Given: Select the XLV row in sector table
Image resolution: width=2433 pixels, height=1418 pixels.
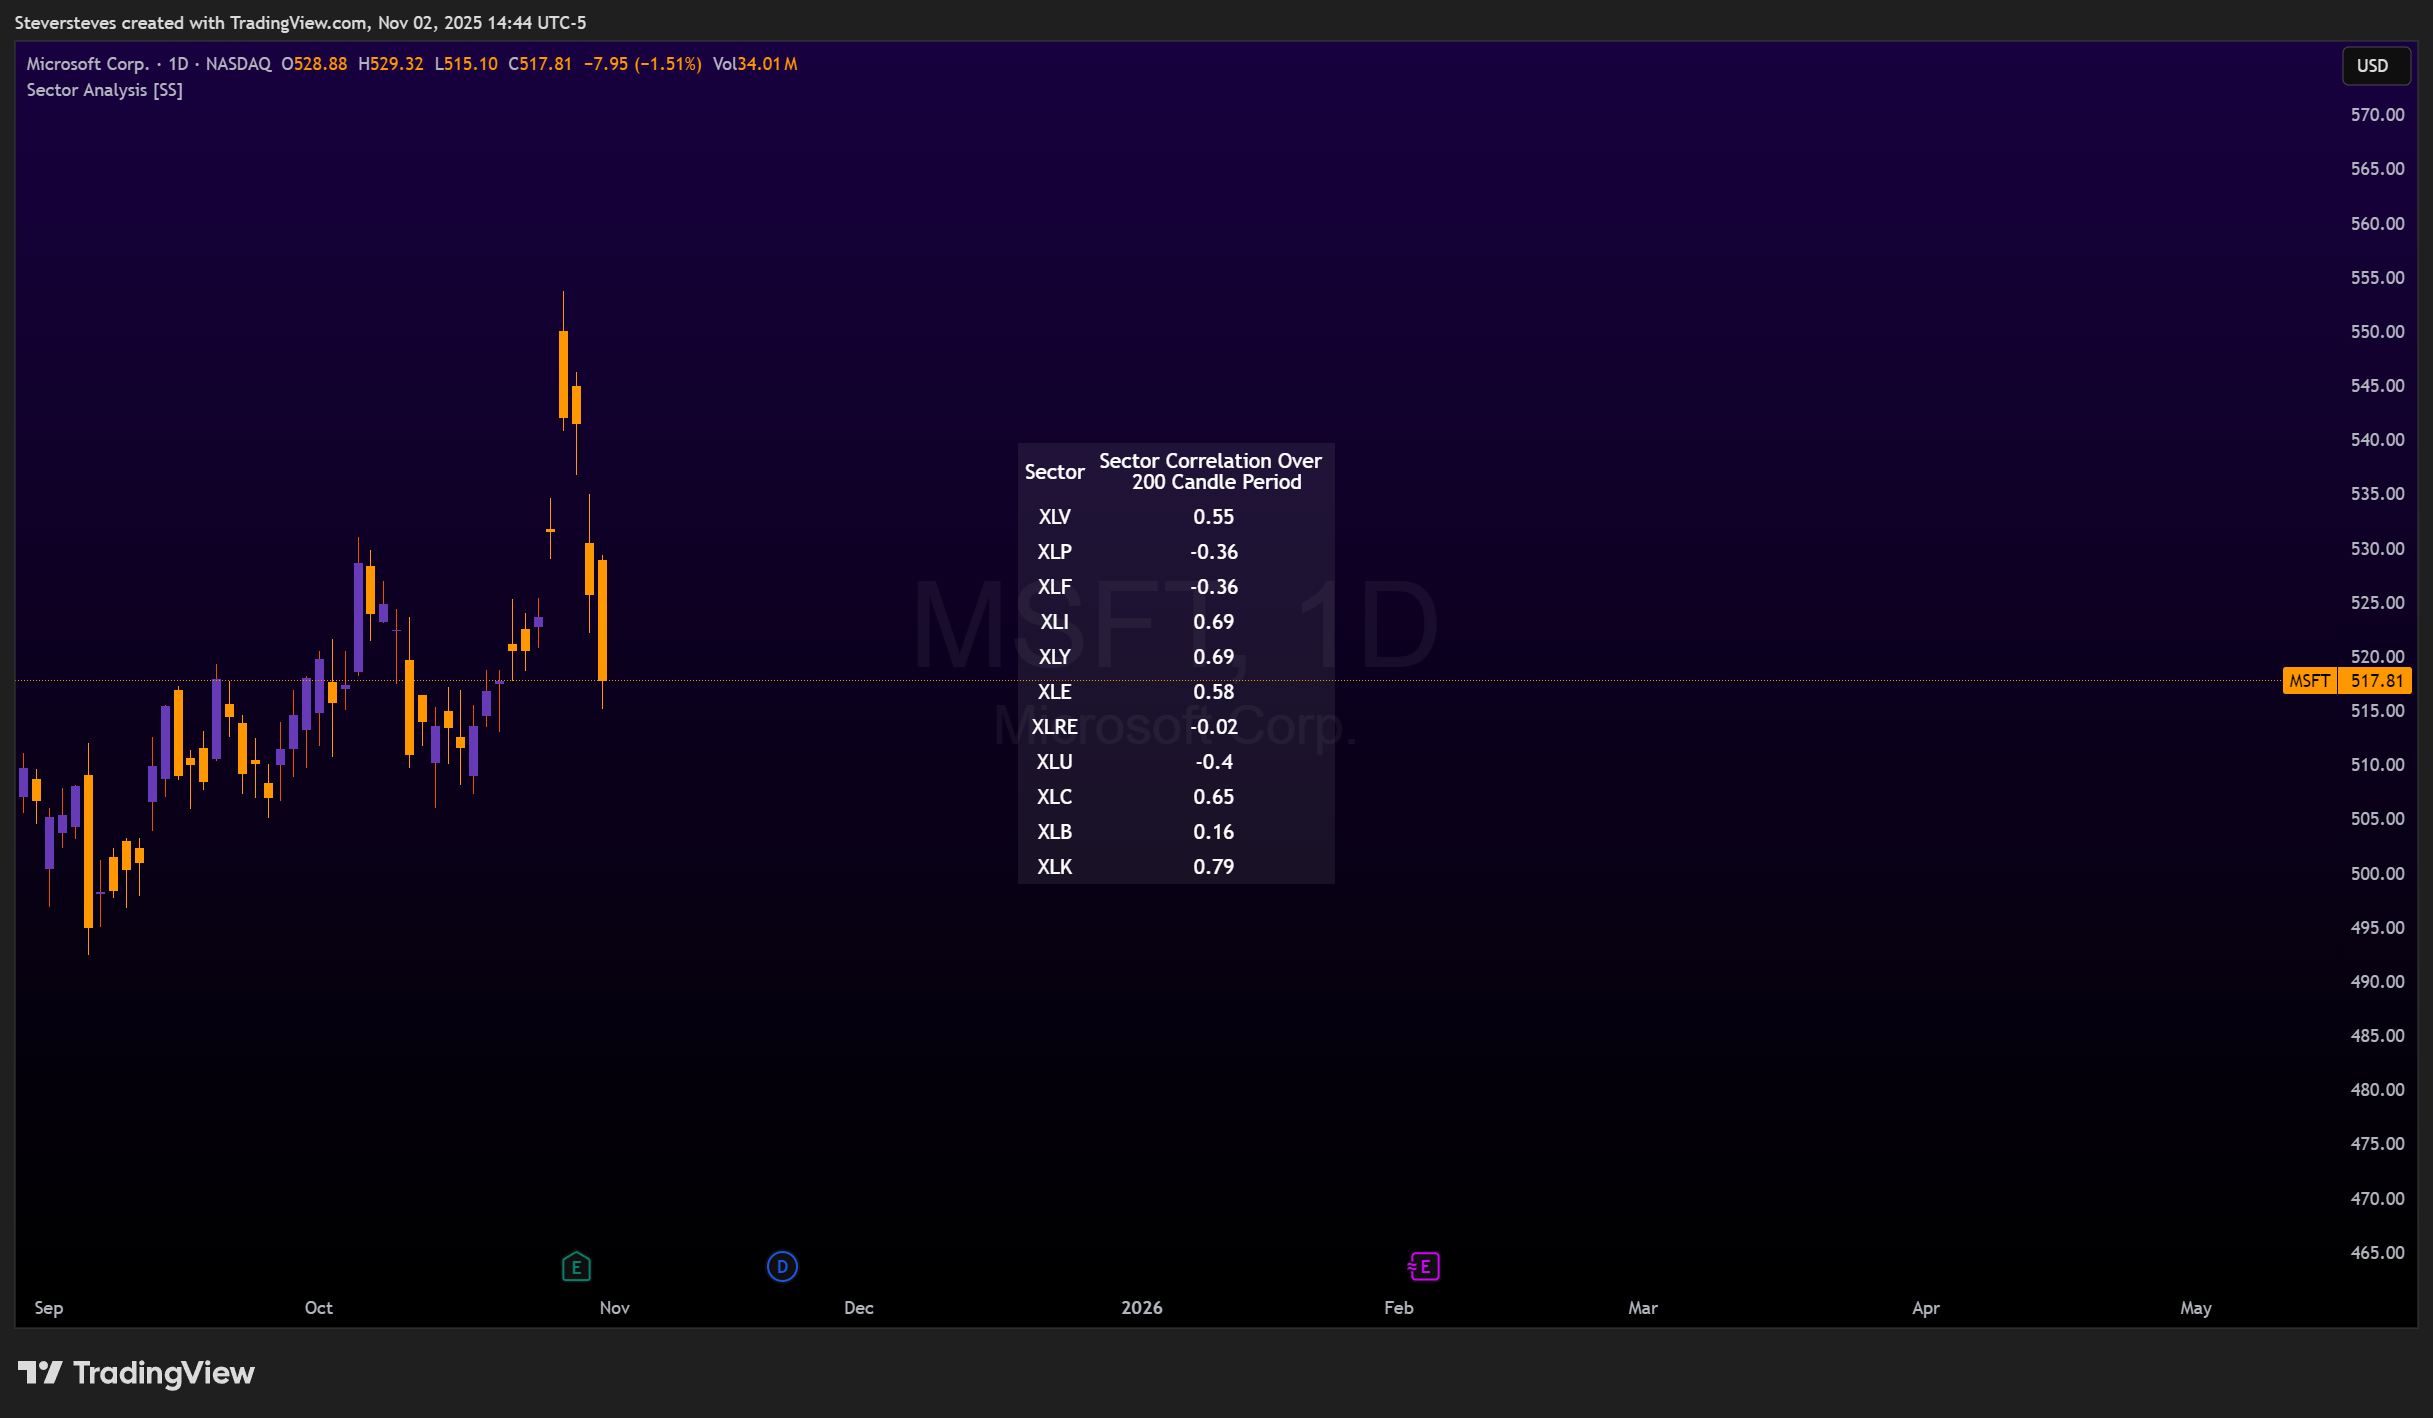Looking at the screenshot, I should pyautogui.click(x=1176, y=517).
